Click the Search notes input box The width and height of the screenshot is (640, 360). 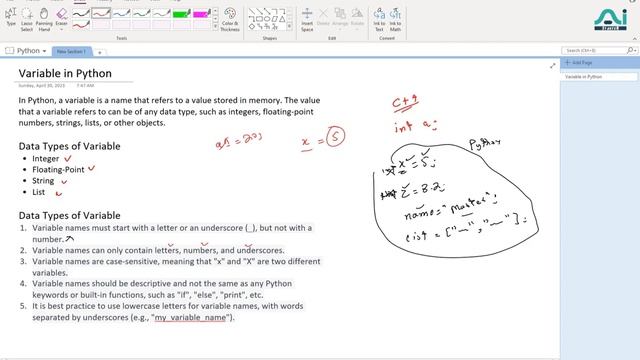click(x=594, y=50)
